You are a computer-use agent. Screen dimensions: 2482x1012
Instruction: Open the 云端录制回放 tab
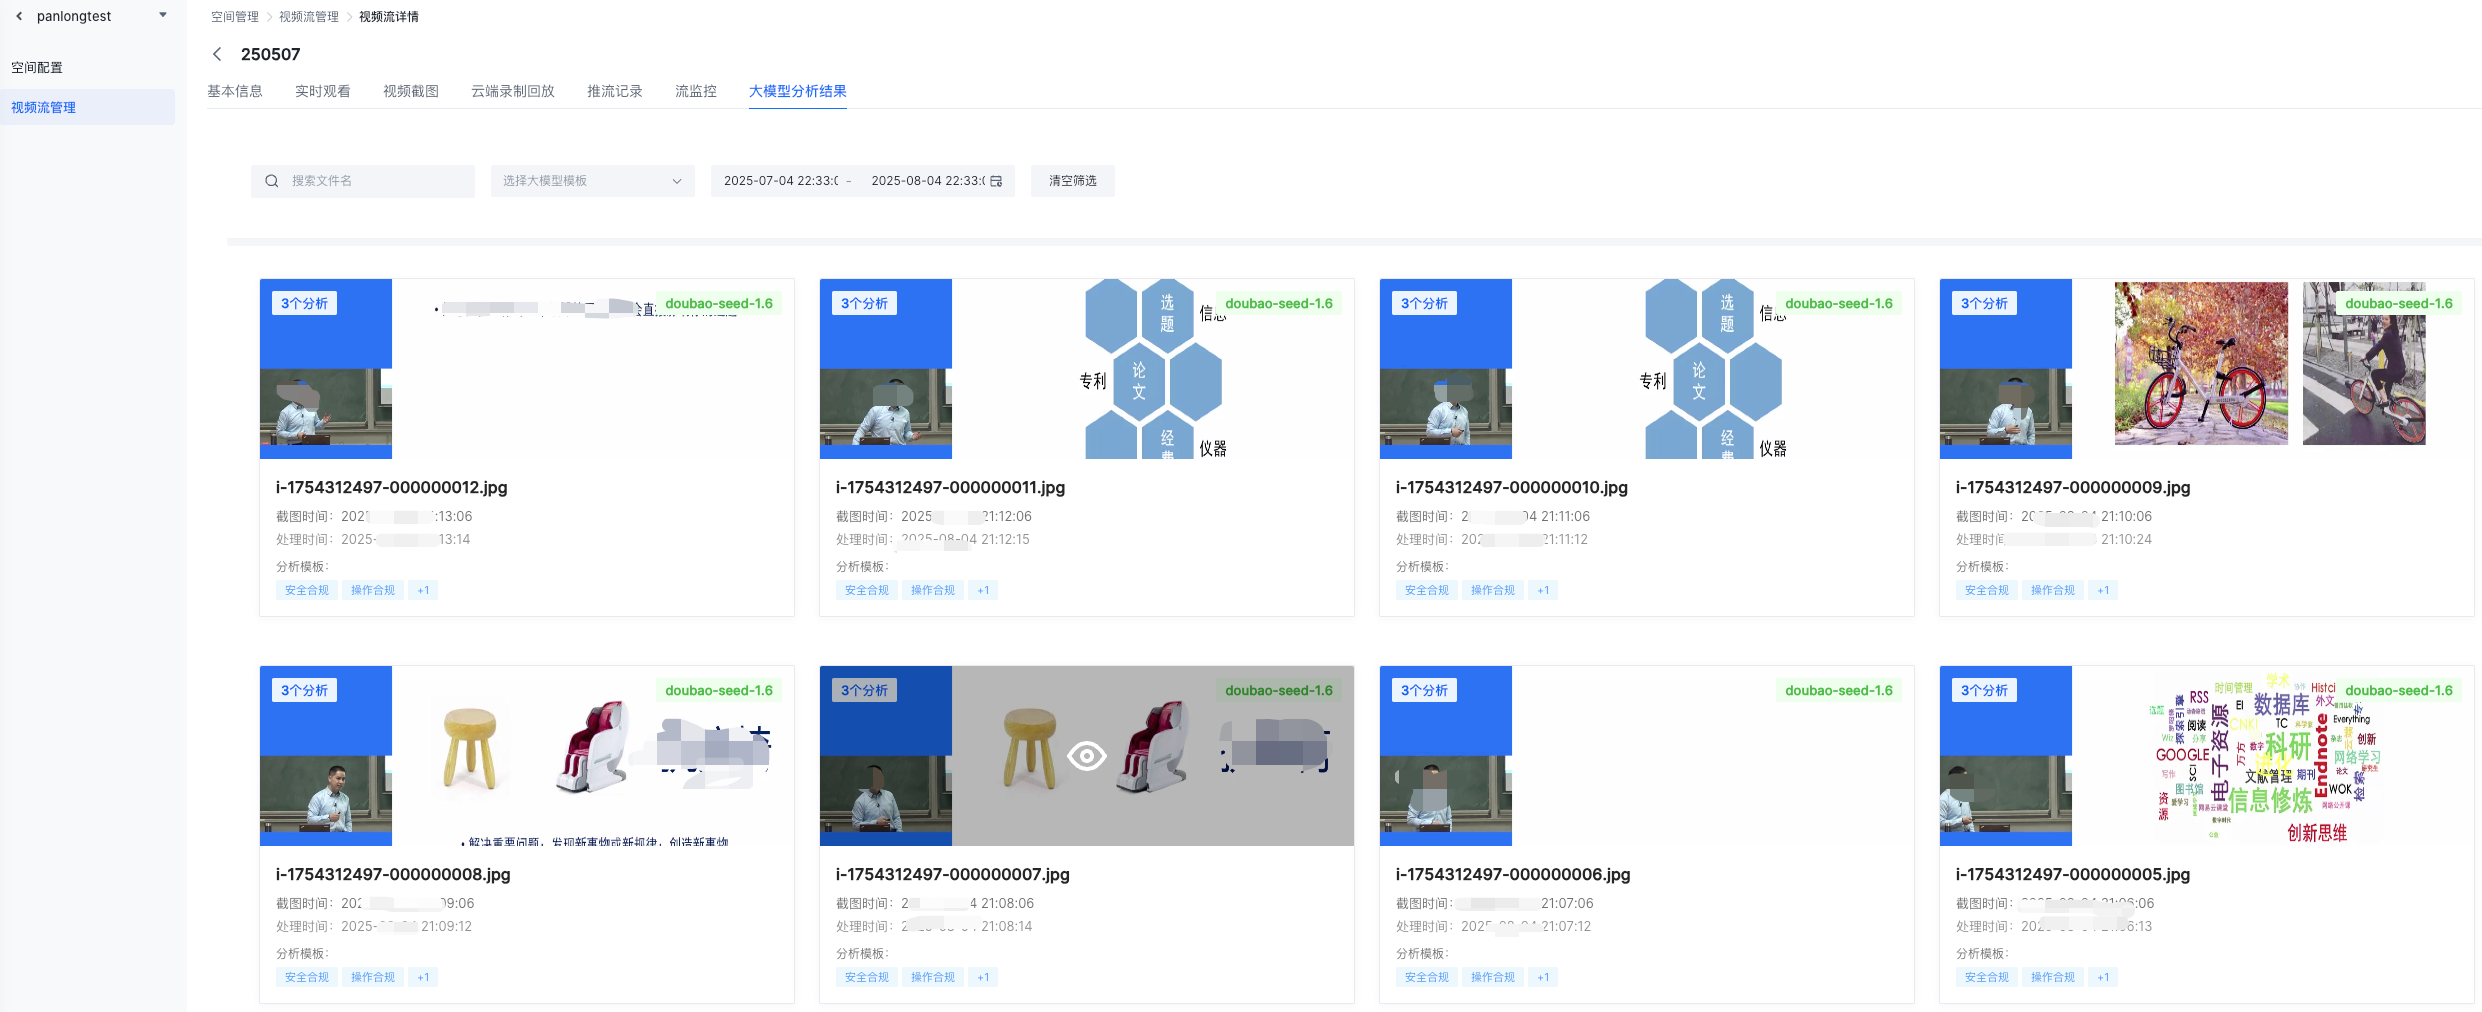coord(512,91)
